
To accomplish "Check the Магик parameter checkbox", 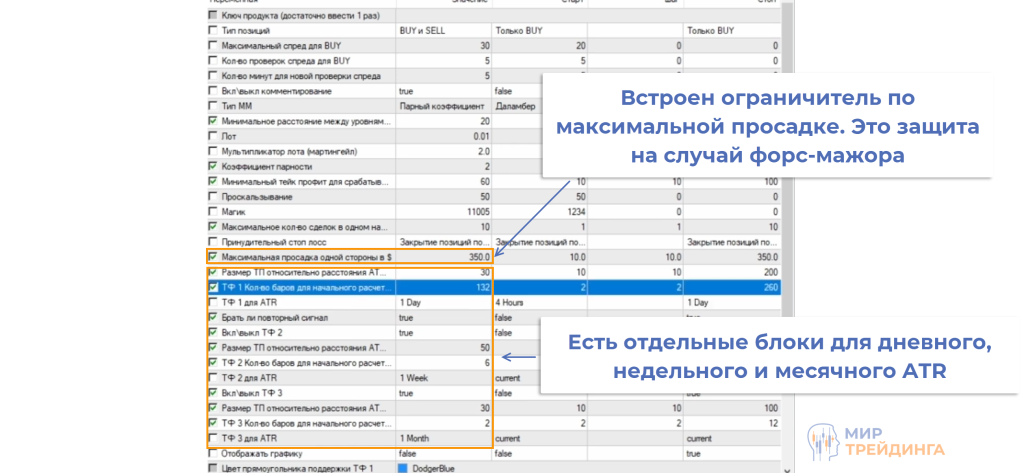I will point(212,212).
